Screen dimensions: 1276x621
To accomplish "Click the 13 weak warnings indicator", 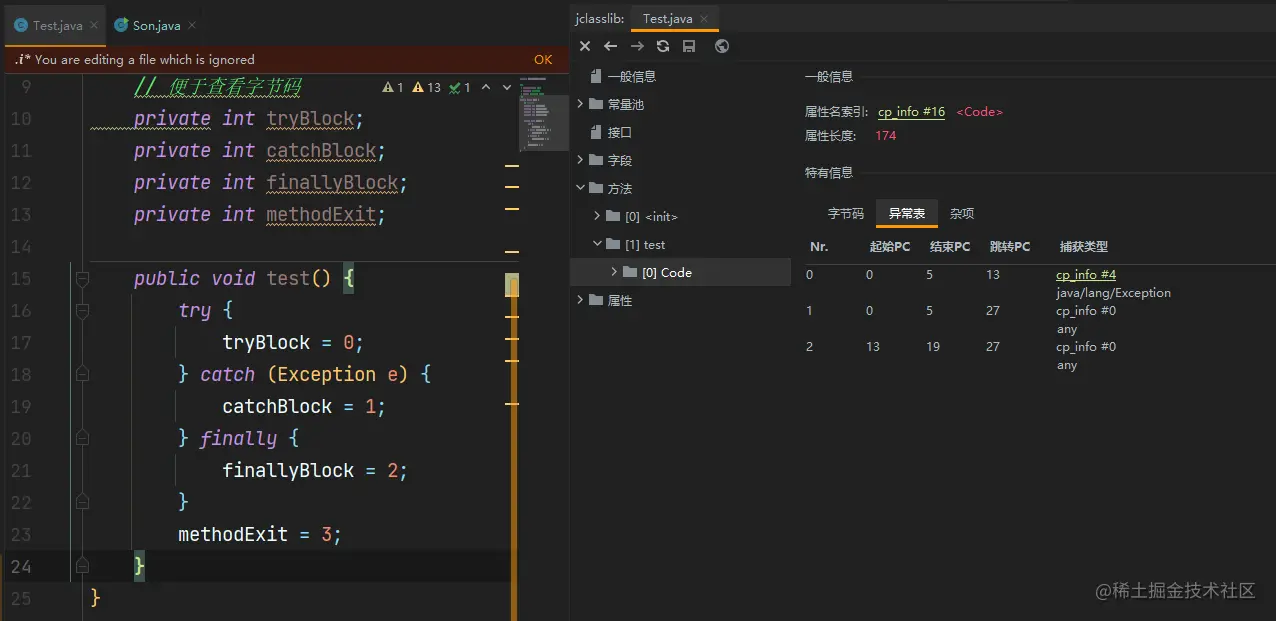I will (x=427, y=88).
